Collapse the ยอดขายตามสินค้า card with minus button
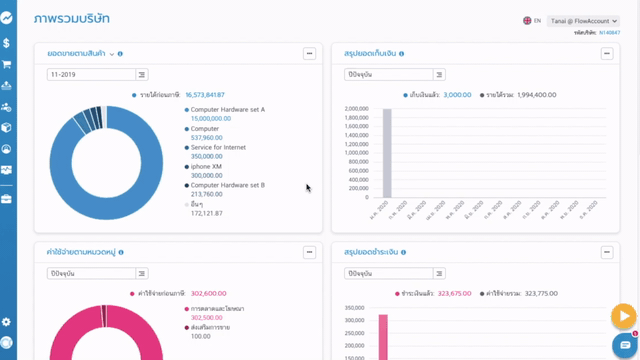Image resolution: width=640 pixels, height=360 pixels. [309, 53]
